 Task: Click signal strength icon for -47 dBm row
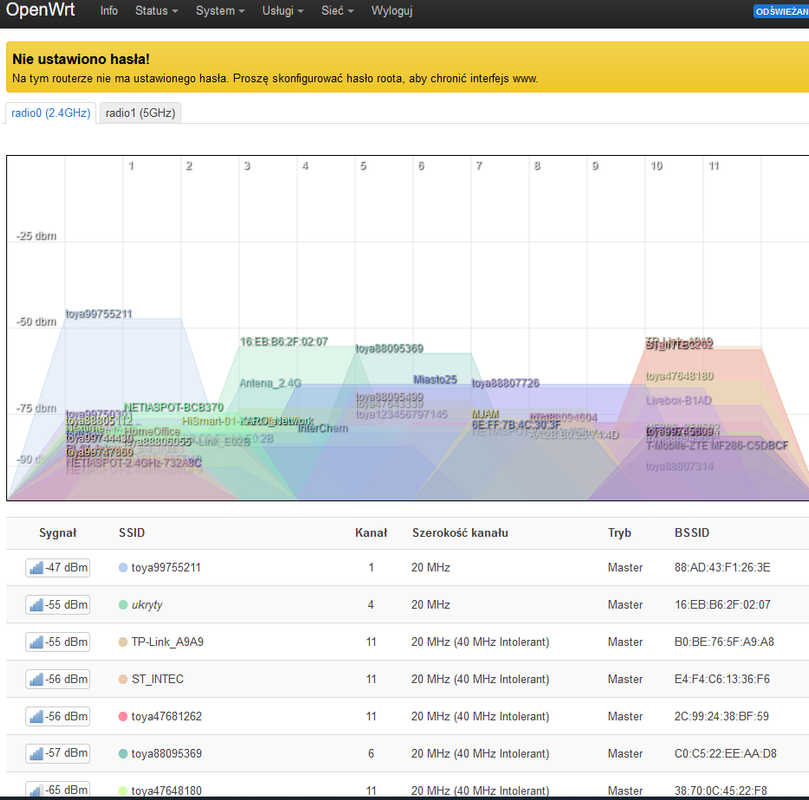click(x=37, y=568)
